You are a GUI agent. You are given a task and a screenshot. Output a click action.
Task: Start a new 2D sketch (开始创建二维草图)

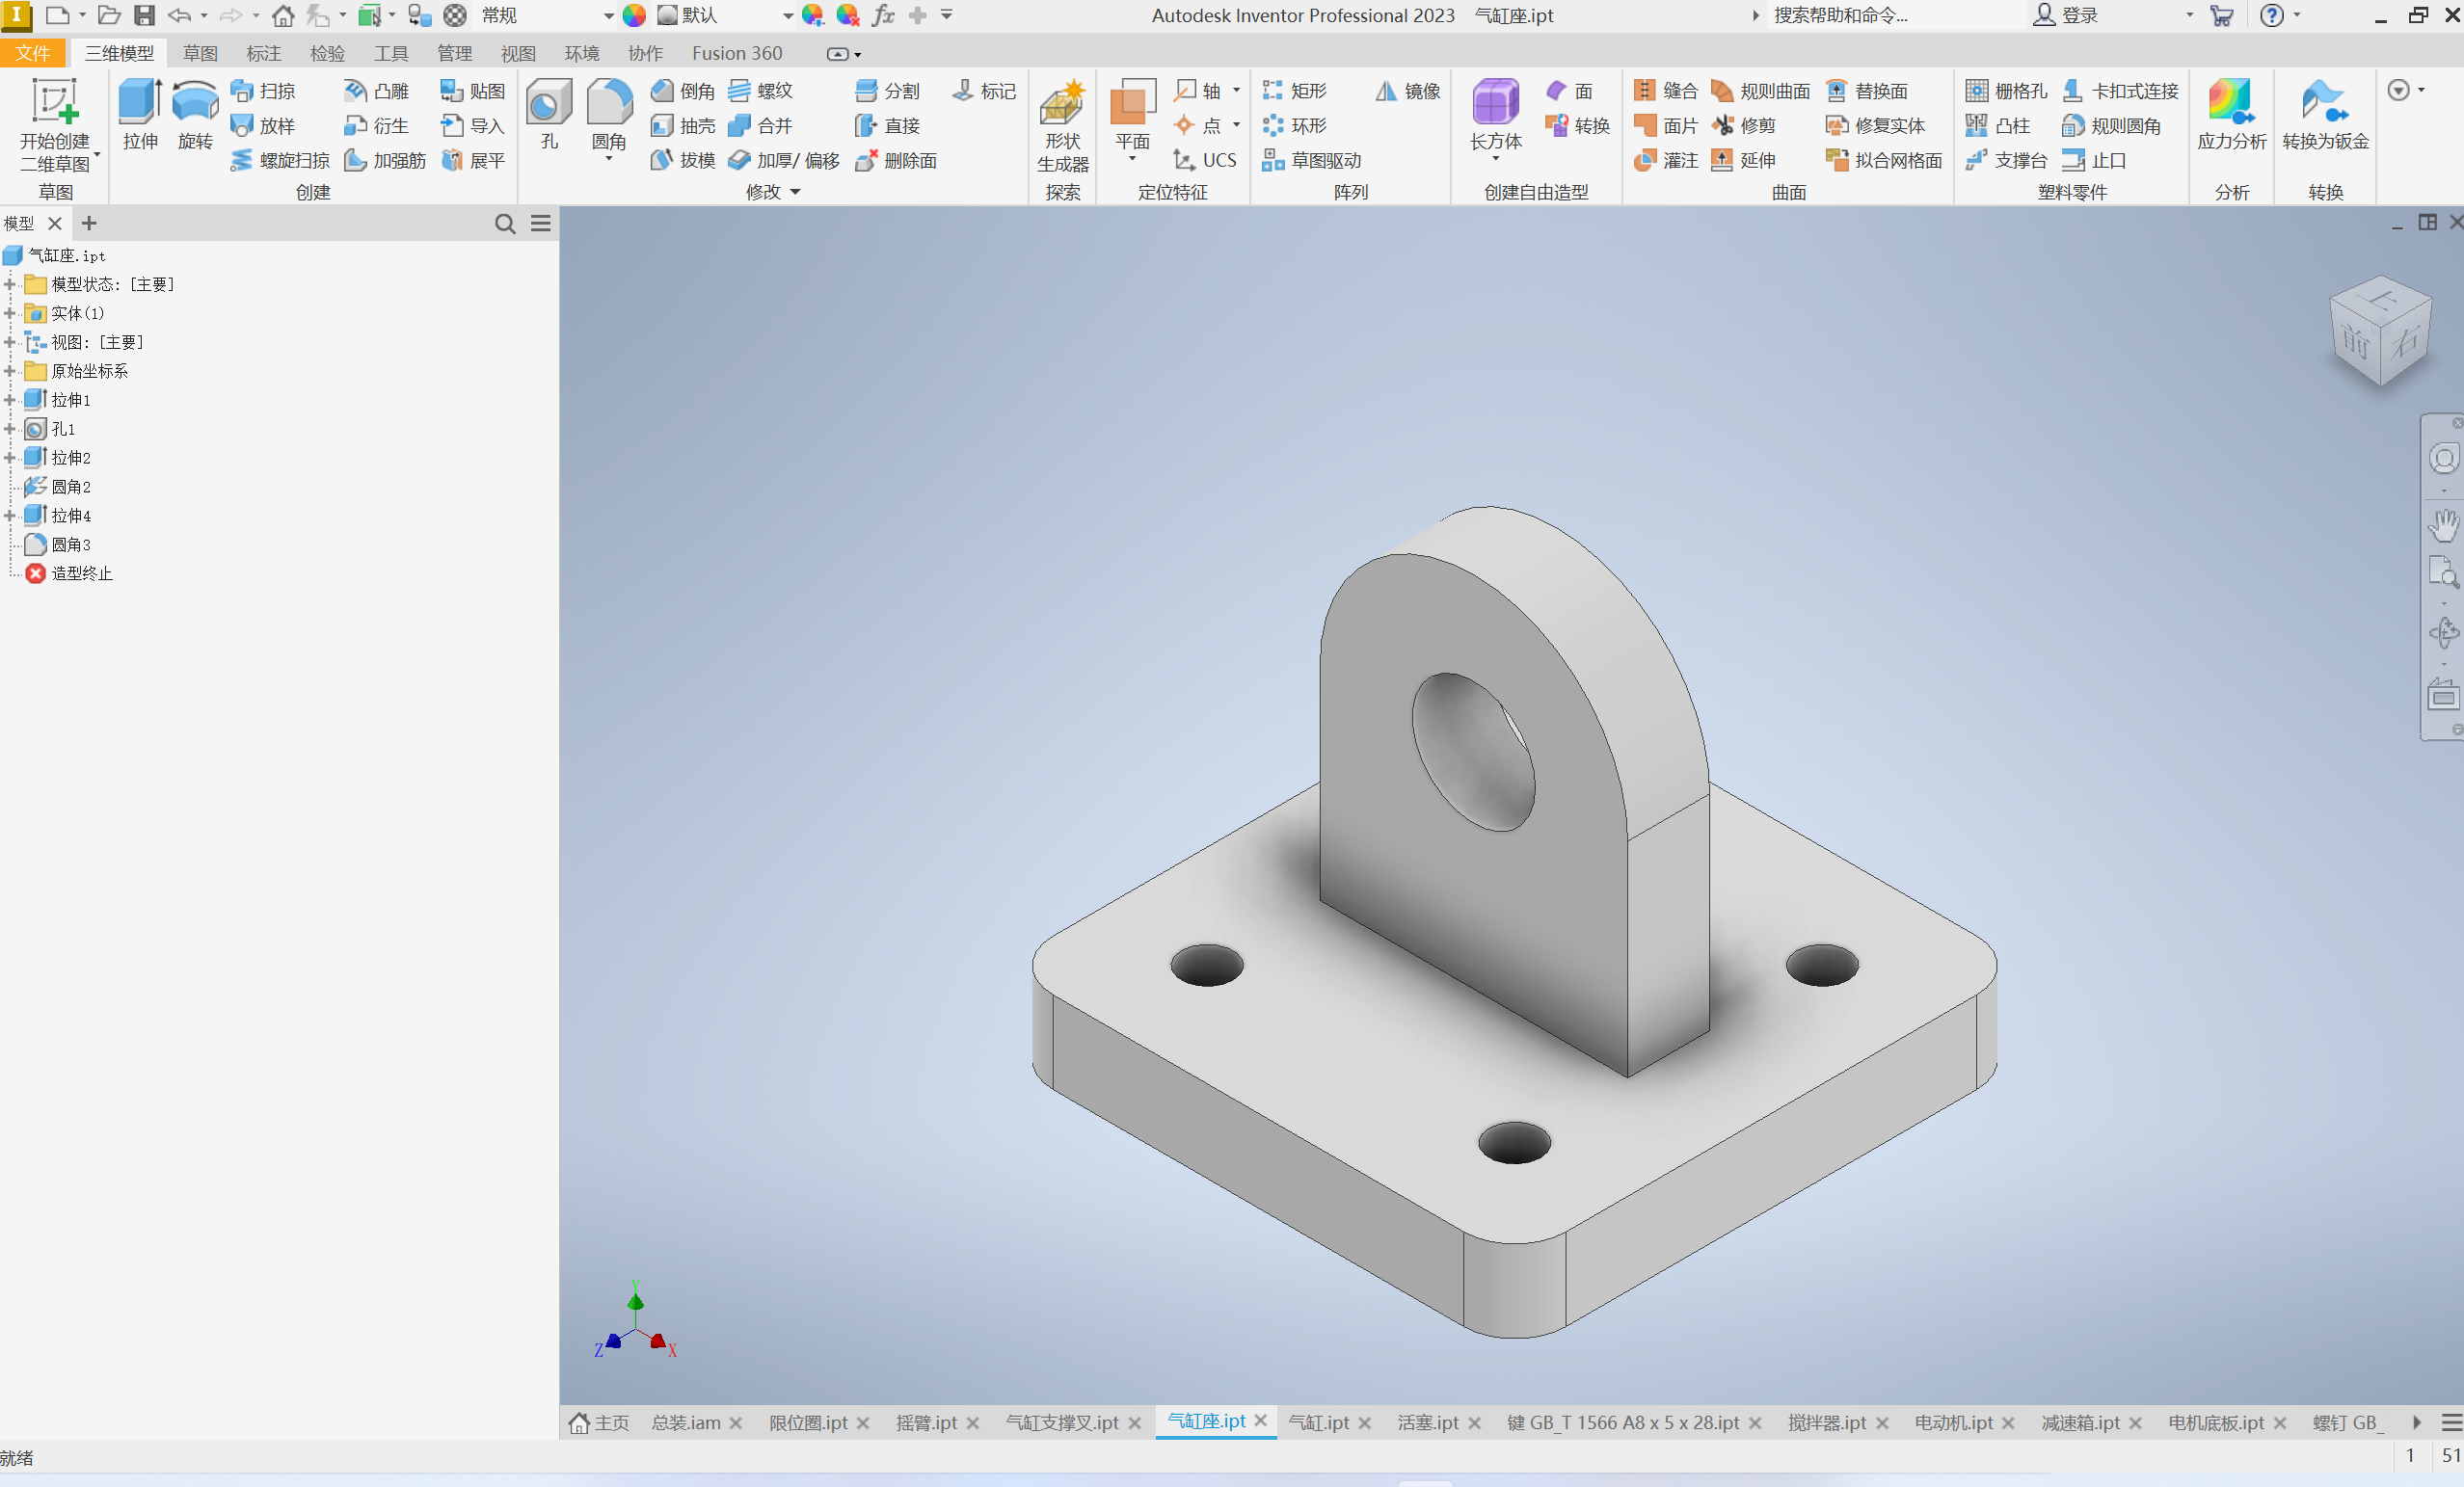pyautogui.click(x=55, y=125)
